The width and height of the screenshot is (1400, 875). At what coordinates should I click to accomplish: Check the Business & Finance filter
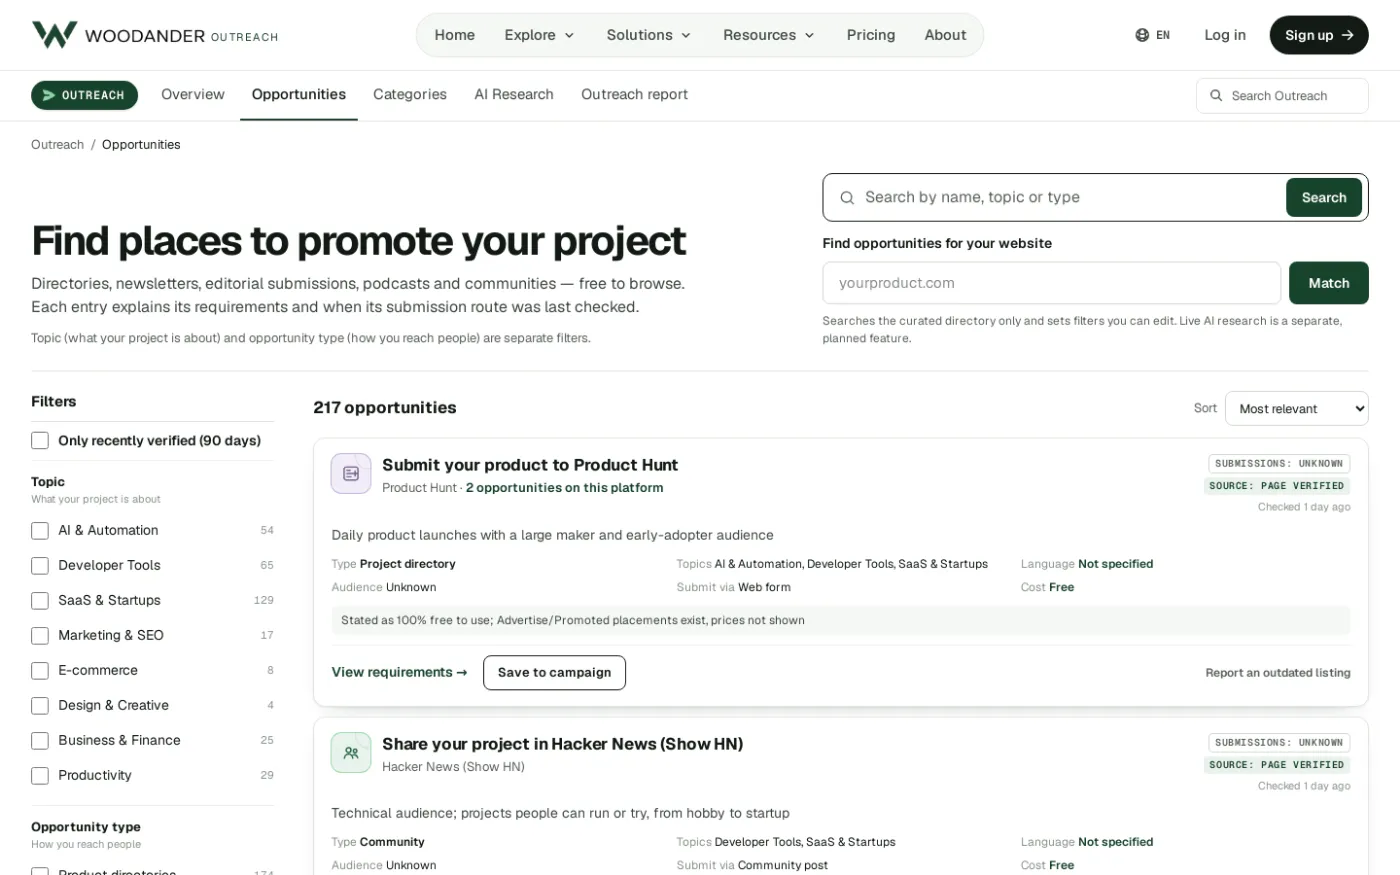(x=40, y=741)
